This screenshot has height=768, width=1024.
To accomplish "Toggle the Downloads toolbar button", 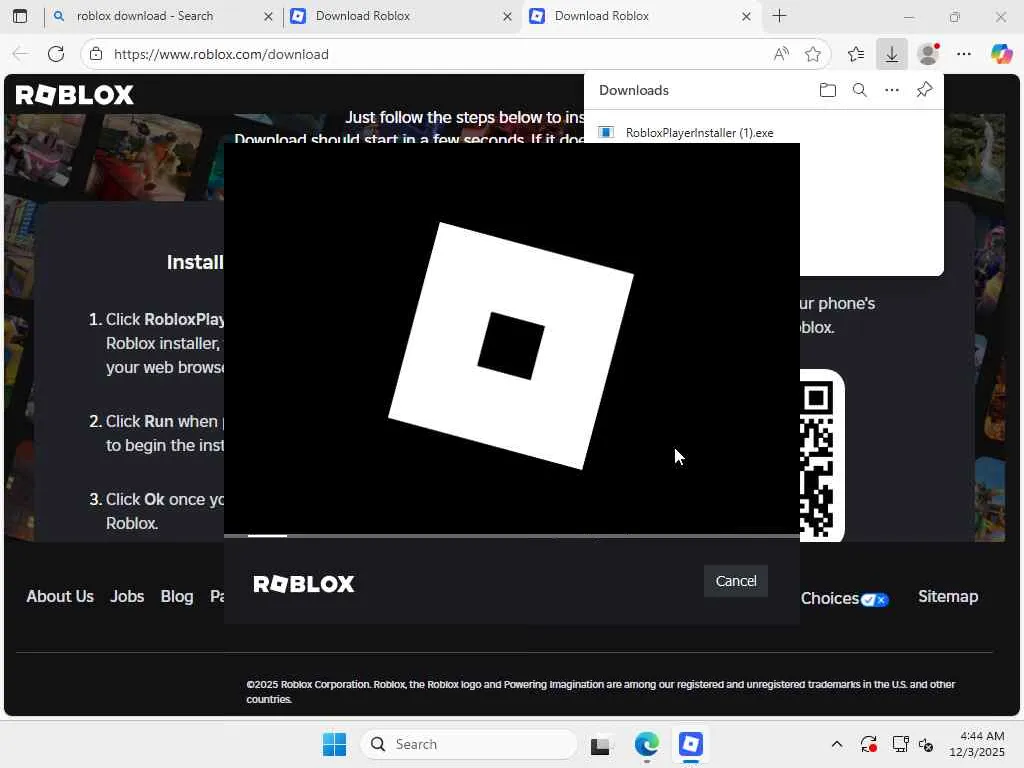I will [x=891, y=54].
